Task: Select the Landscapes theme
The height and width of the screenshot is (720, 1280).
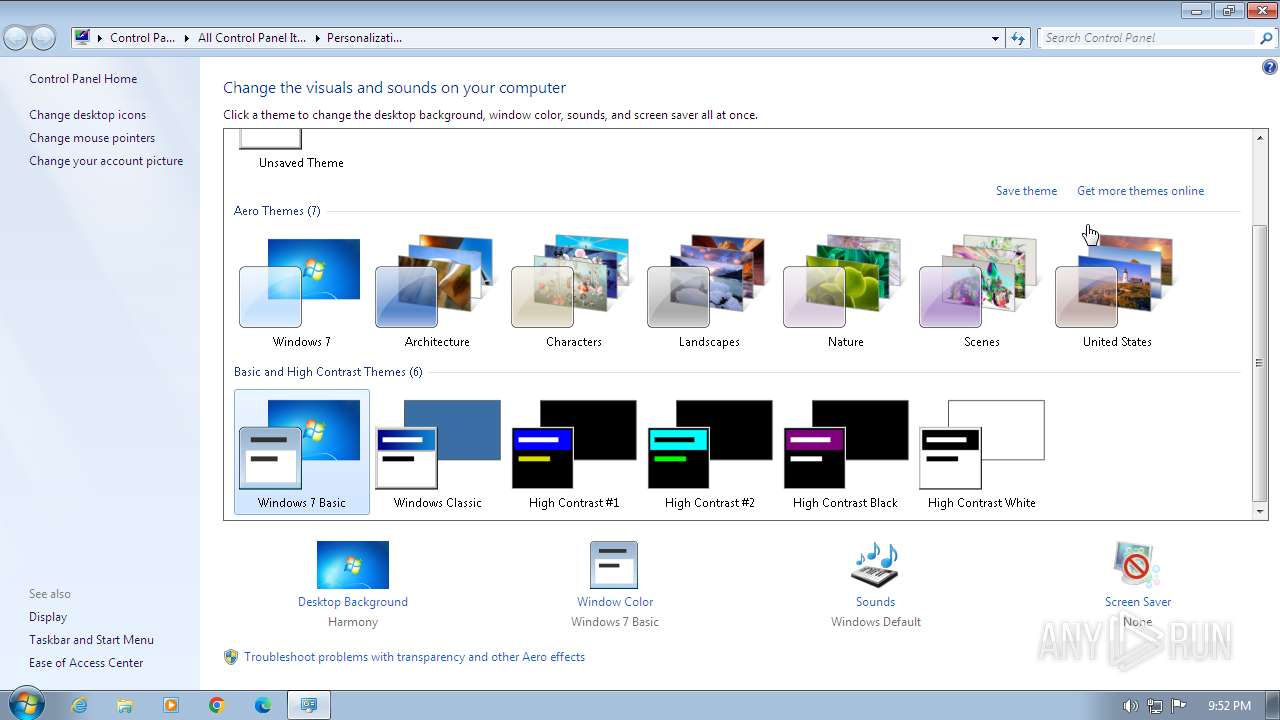Action: [709, 292]
